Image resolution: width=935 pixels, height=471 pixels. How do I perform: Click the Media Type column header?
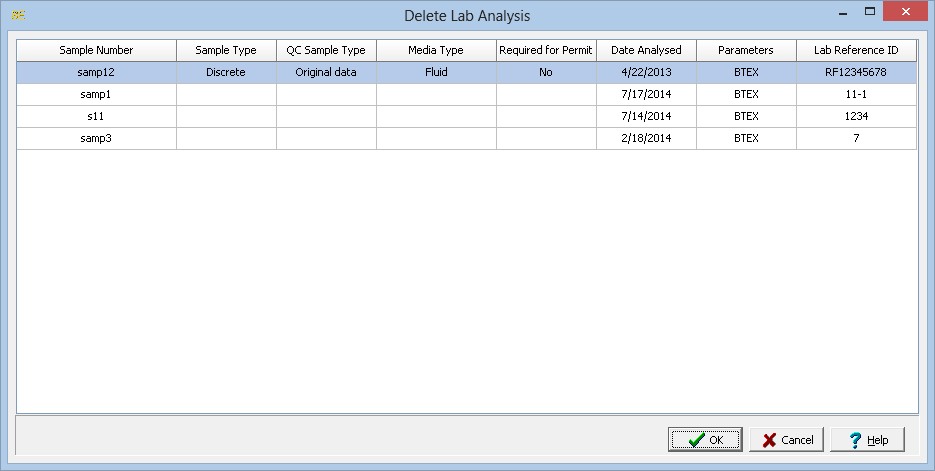click(436, 50)
